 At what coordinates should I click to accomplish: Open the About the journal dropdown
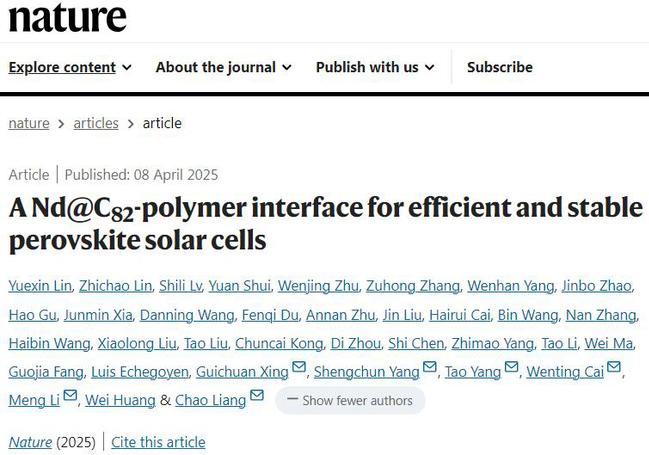(223, 67)
